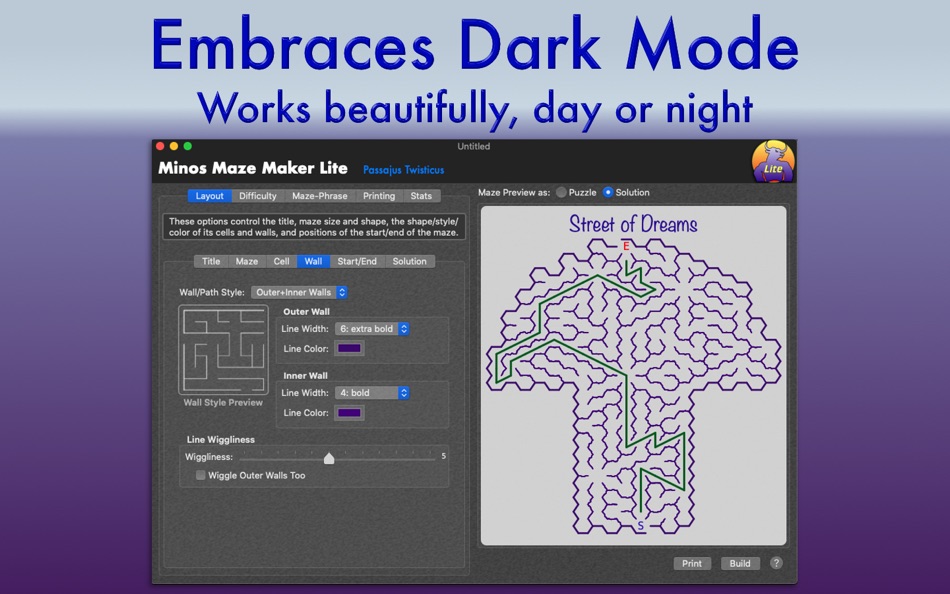Open Outer Wall Line Width dropdown
The width and height of the screenshot is (950, 594).
[372, 329]
